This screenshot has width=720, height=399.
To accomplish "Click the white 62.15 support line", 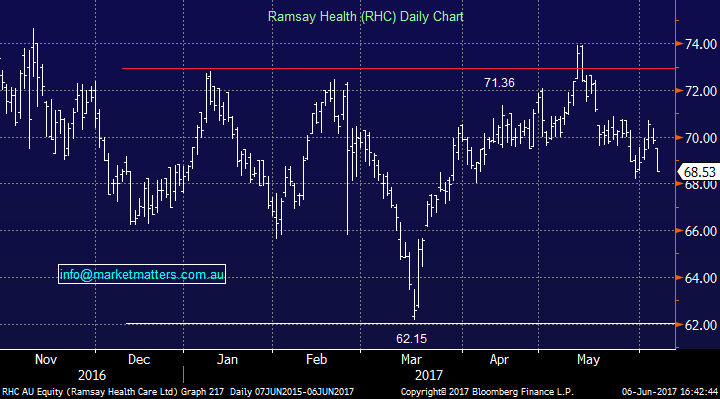I will [400, 324].
